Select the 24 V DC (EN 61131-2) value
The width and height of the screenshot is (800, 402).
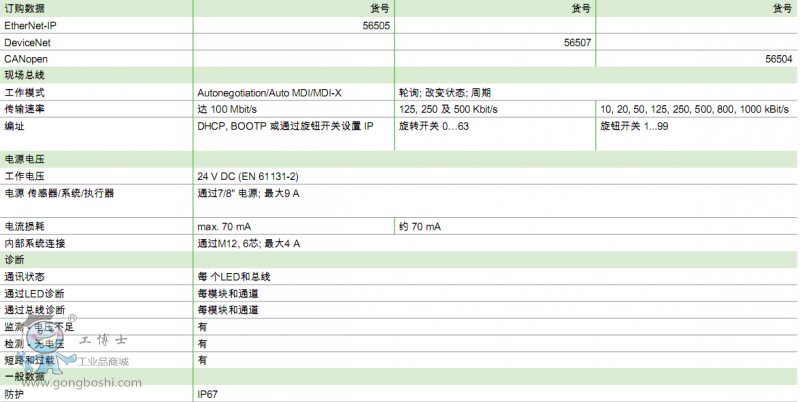pyautogui.click(x=247, y=176)
